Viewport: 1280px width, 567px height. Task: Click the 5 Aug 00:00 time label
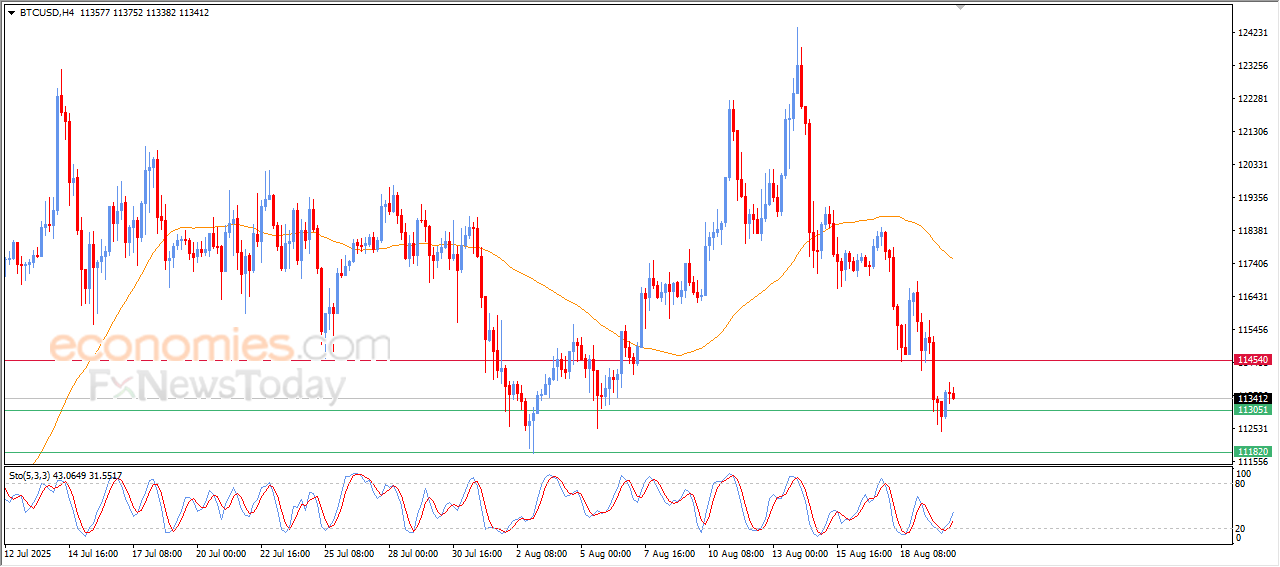(x=604, y=552)
